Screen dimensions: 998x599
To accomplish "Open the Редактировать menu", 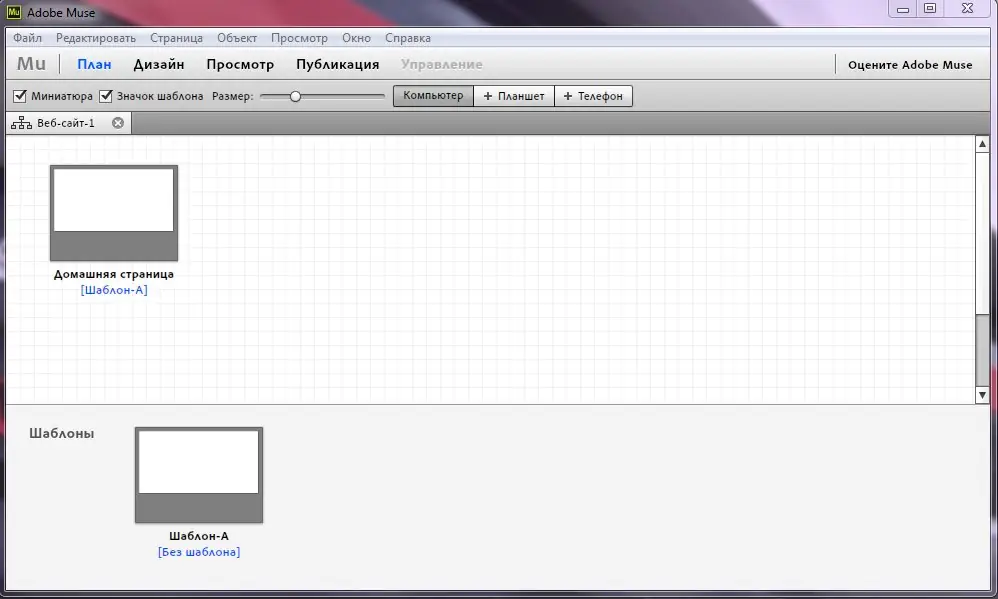I will pos(96,38).
